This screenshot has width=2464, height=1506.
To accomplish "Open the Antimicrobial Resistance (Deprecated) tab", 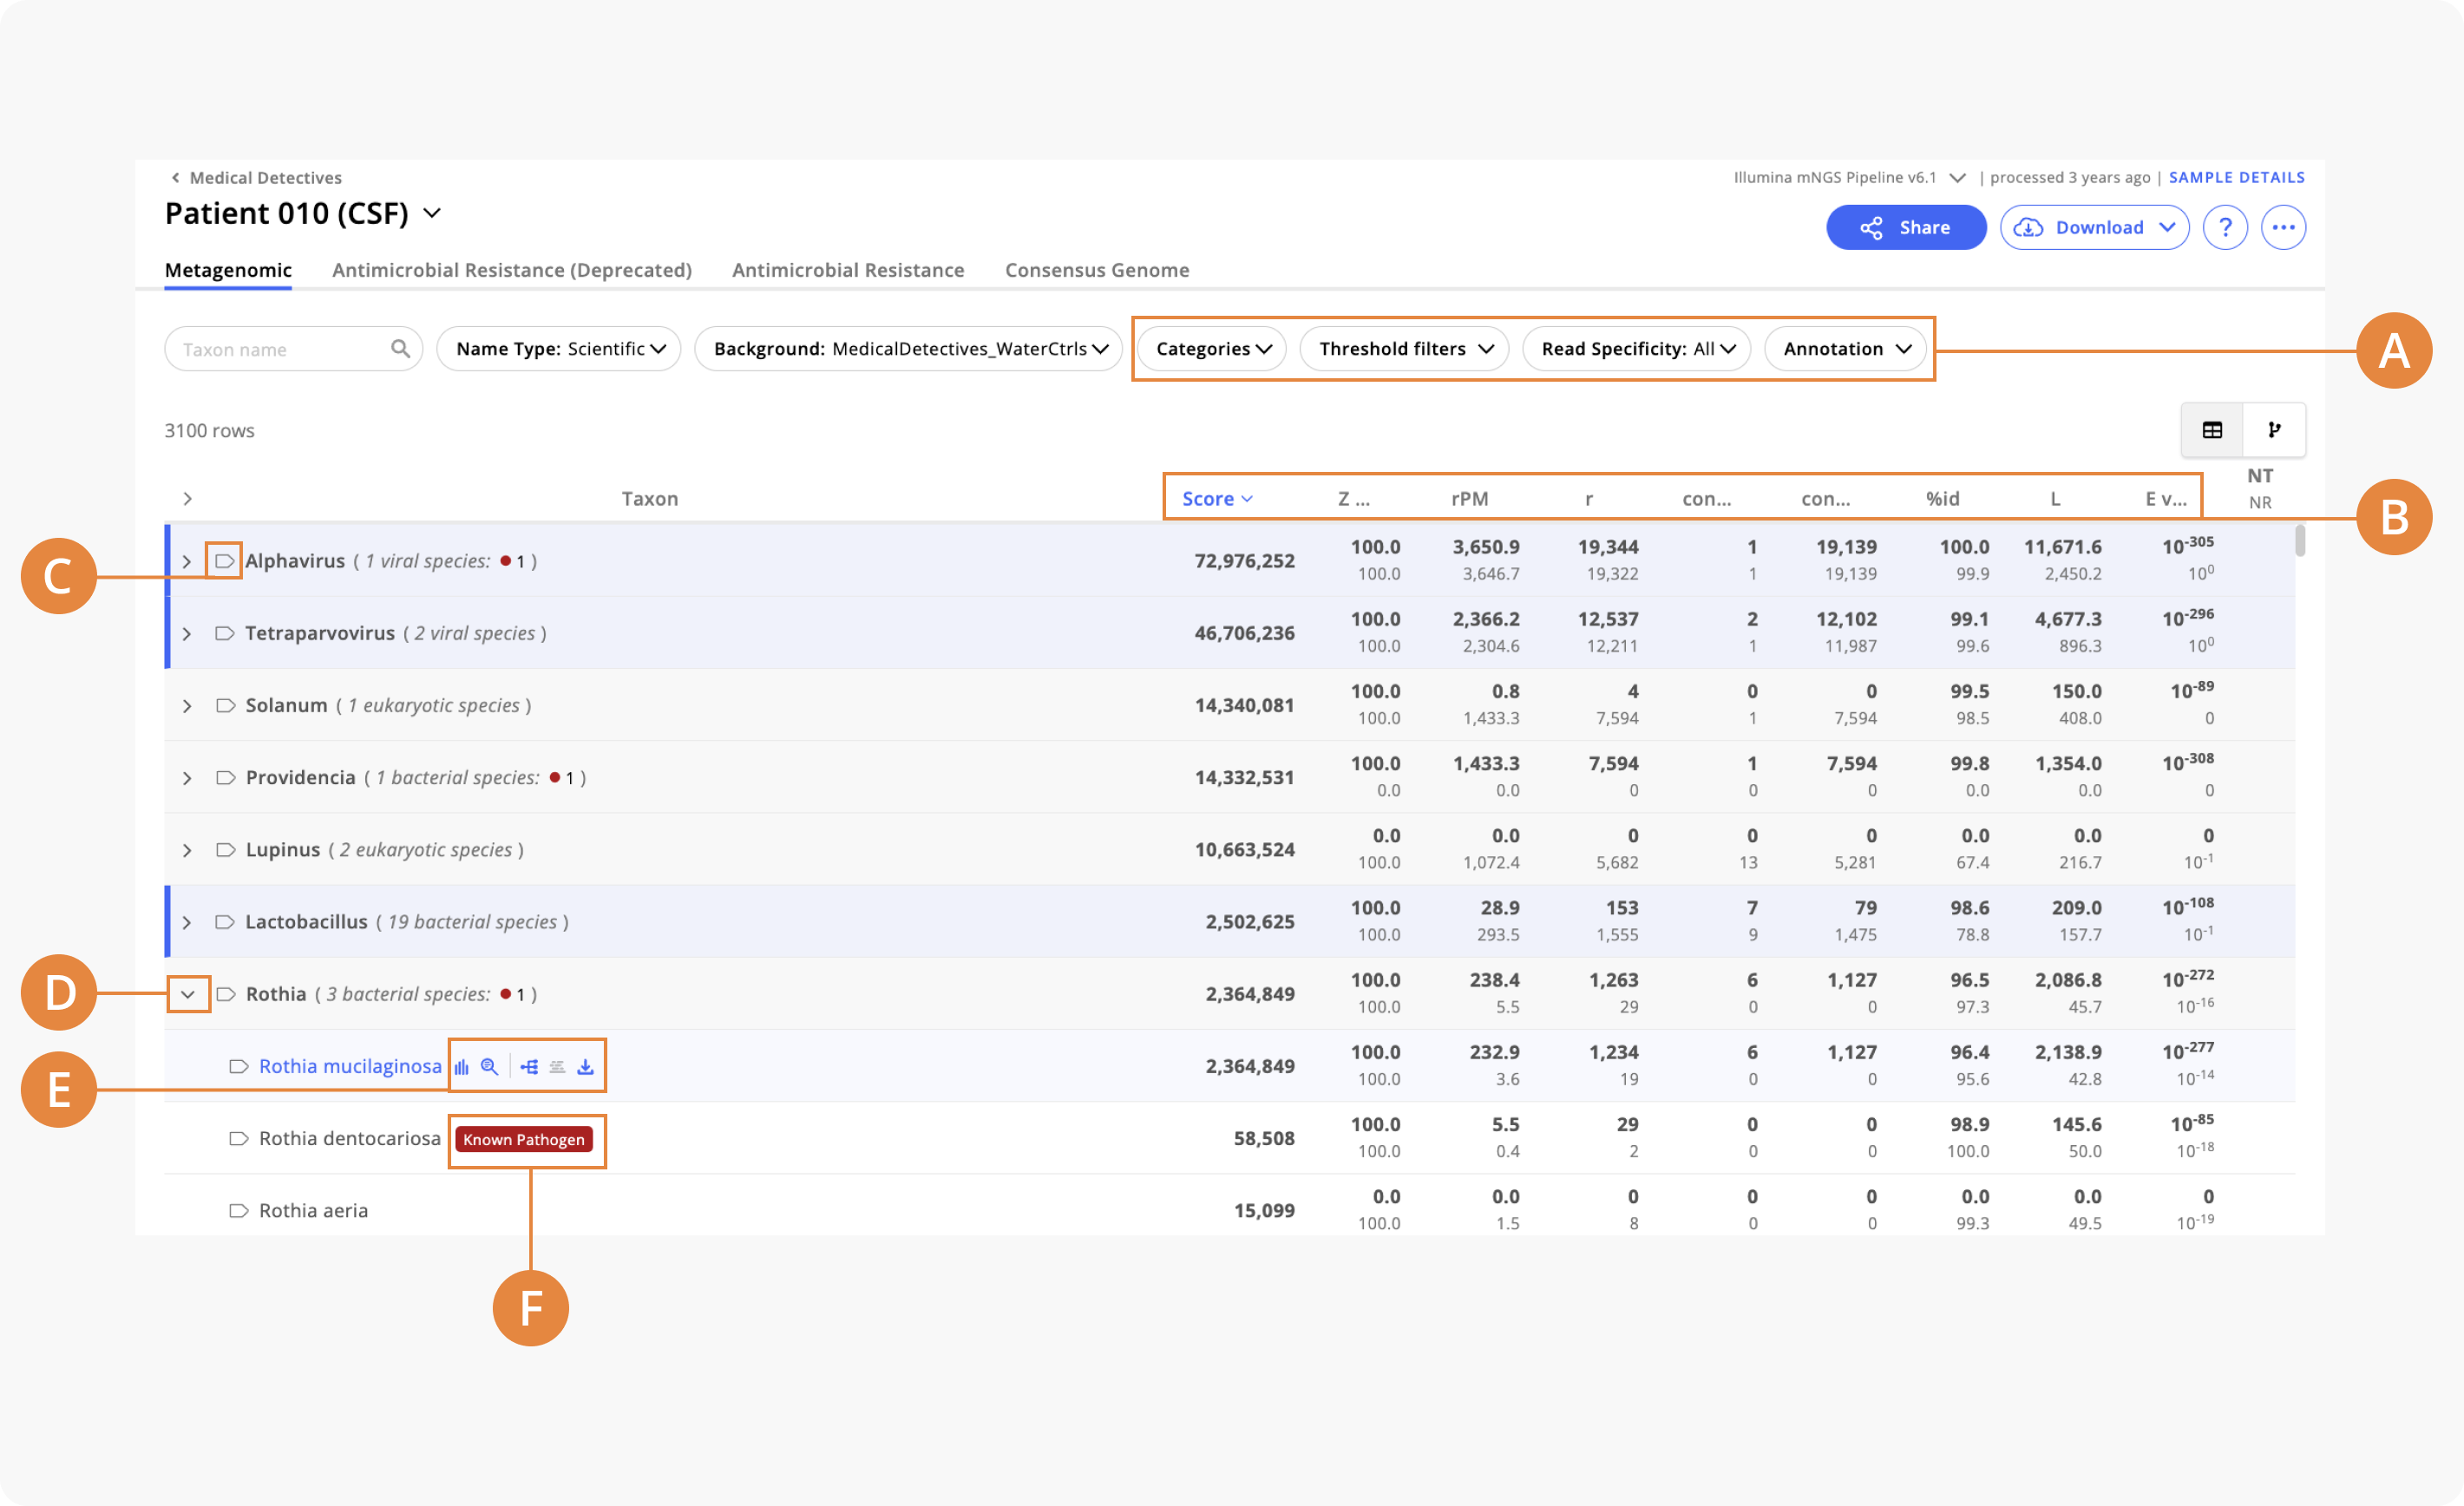I will pos(512,270).
